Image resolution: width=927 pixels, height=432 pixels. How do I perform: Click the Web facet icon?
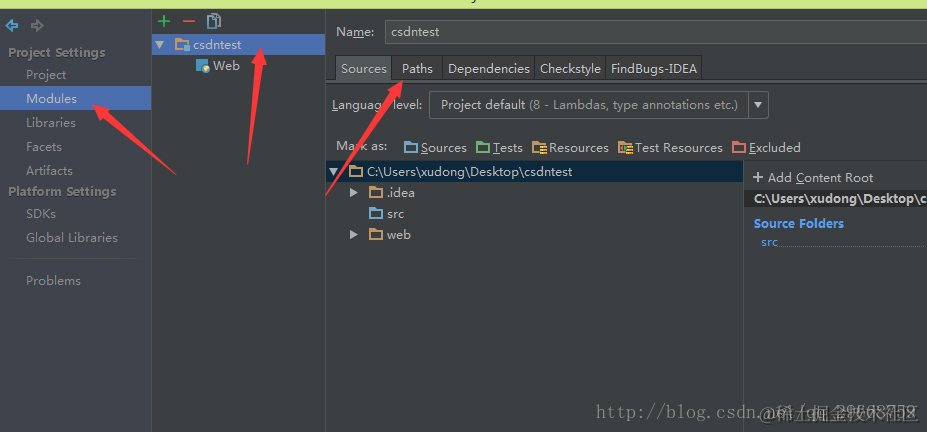[203, 66]
